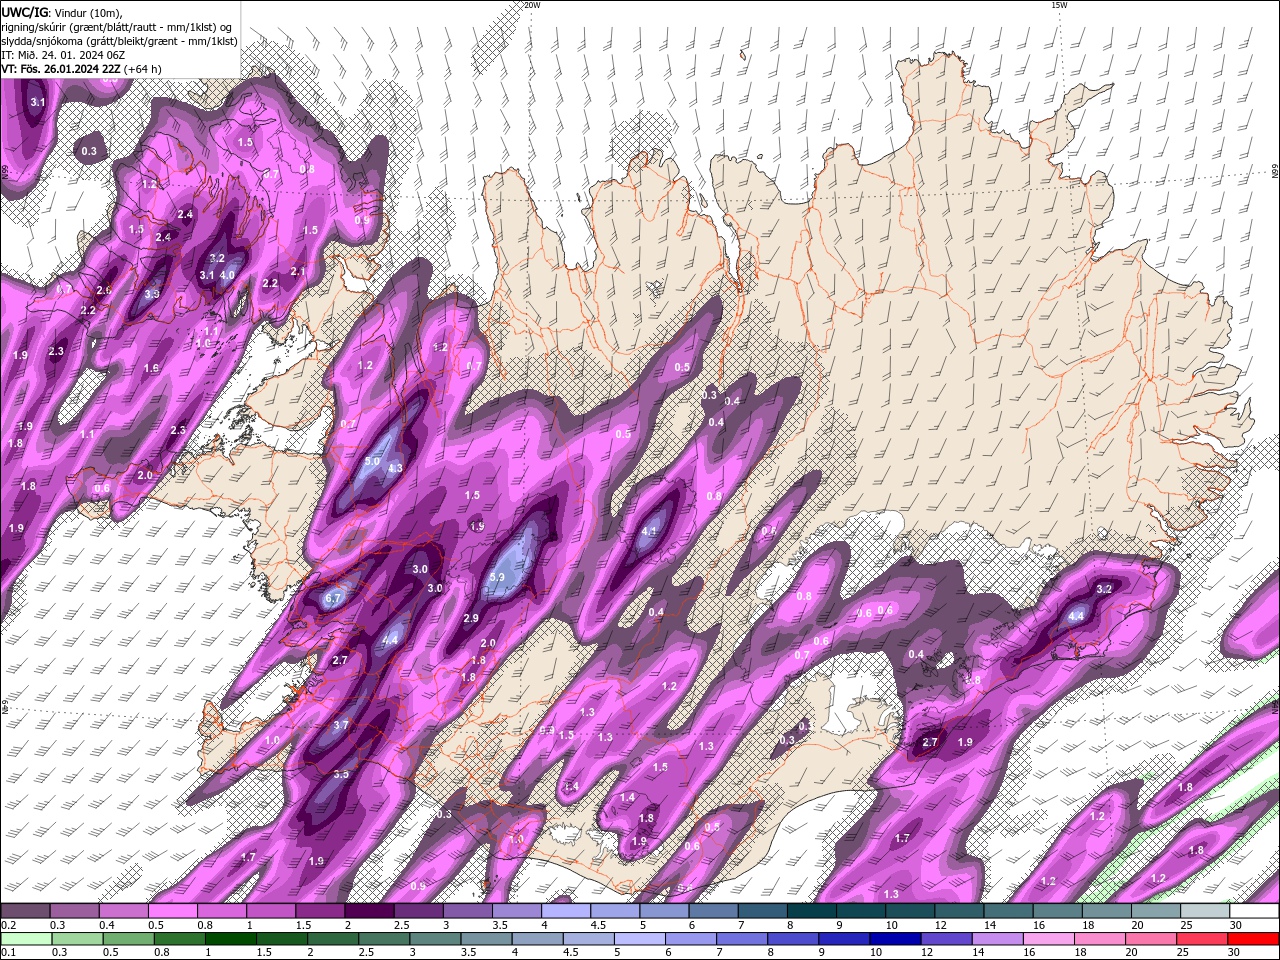The image size is (1280, 960).
Task: Pick the mauve 0.3 snow legend swatch
Action: pyautogui.click(x=75, y=911)
